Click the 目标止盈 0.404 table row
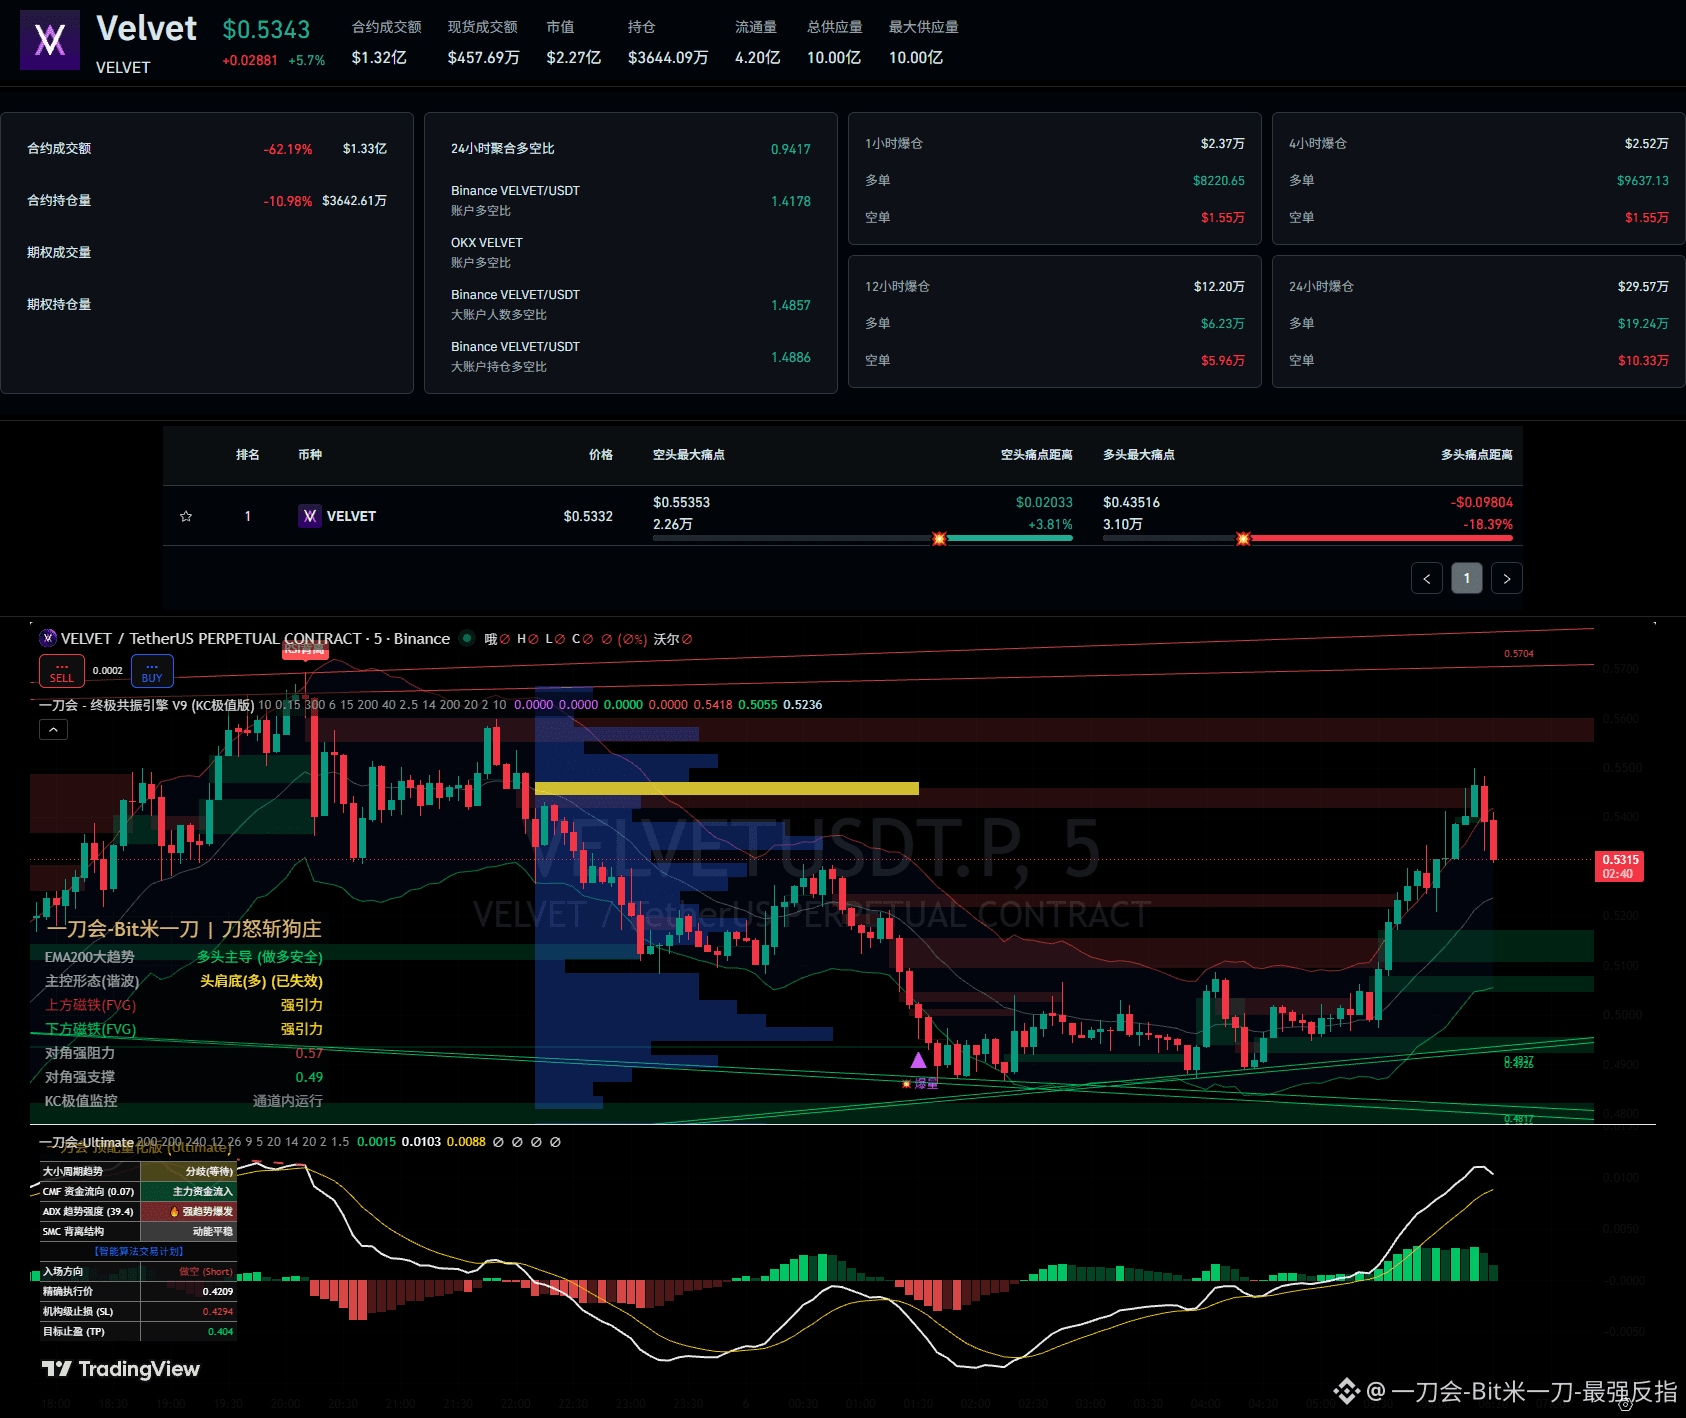Image resolution: width=1686 pixels, height=1418 pixels. point(138,1331)
